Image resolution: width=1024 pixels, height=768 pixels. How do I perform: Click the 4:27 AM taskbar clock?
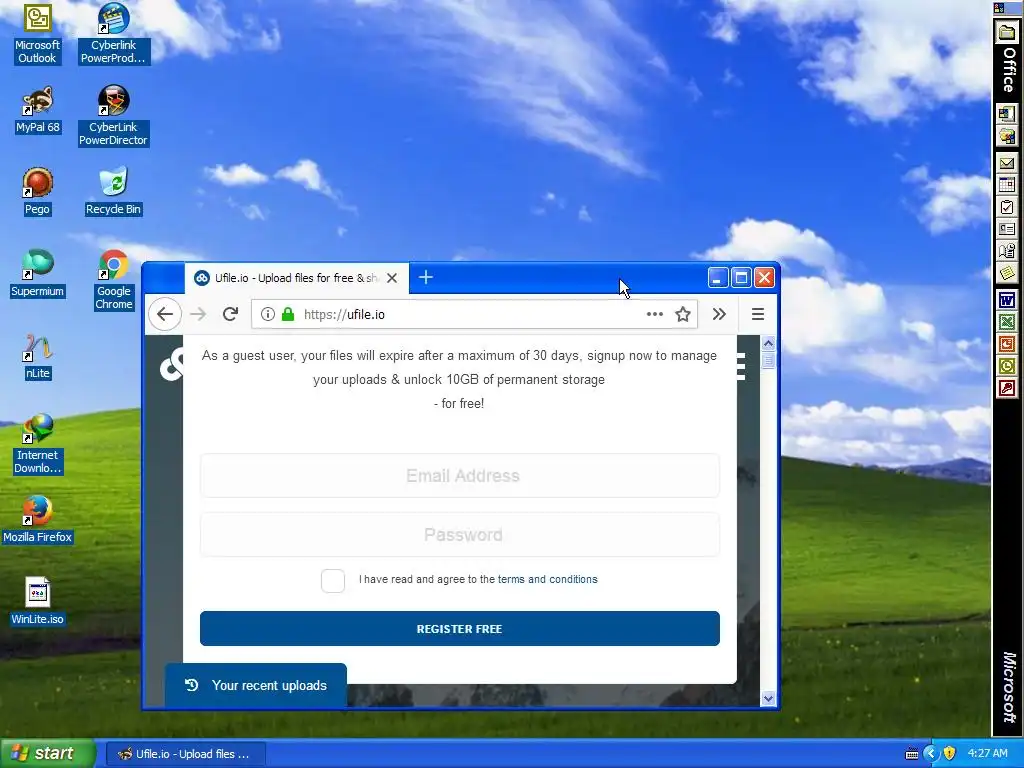pos(987,754)
